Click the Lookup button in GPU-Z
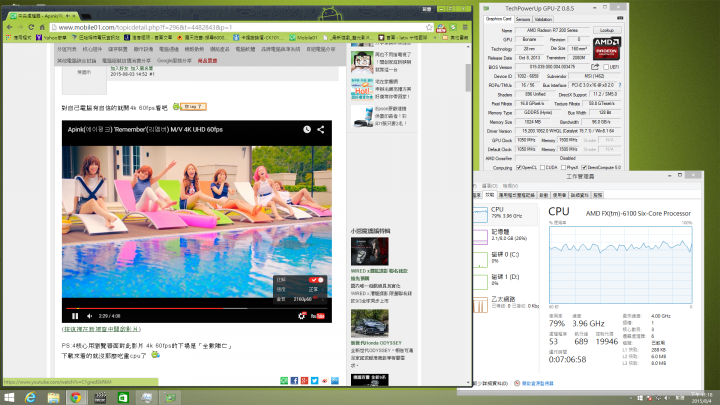The width and height of the screenshot is (720, 405). [607, 30]
